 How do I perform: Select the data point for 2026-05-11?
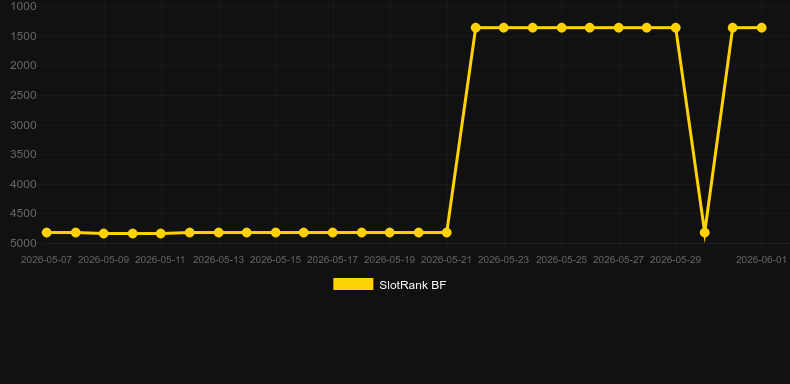(161, 233)
